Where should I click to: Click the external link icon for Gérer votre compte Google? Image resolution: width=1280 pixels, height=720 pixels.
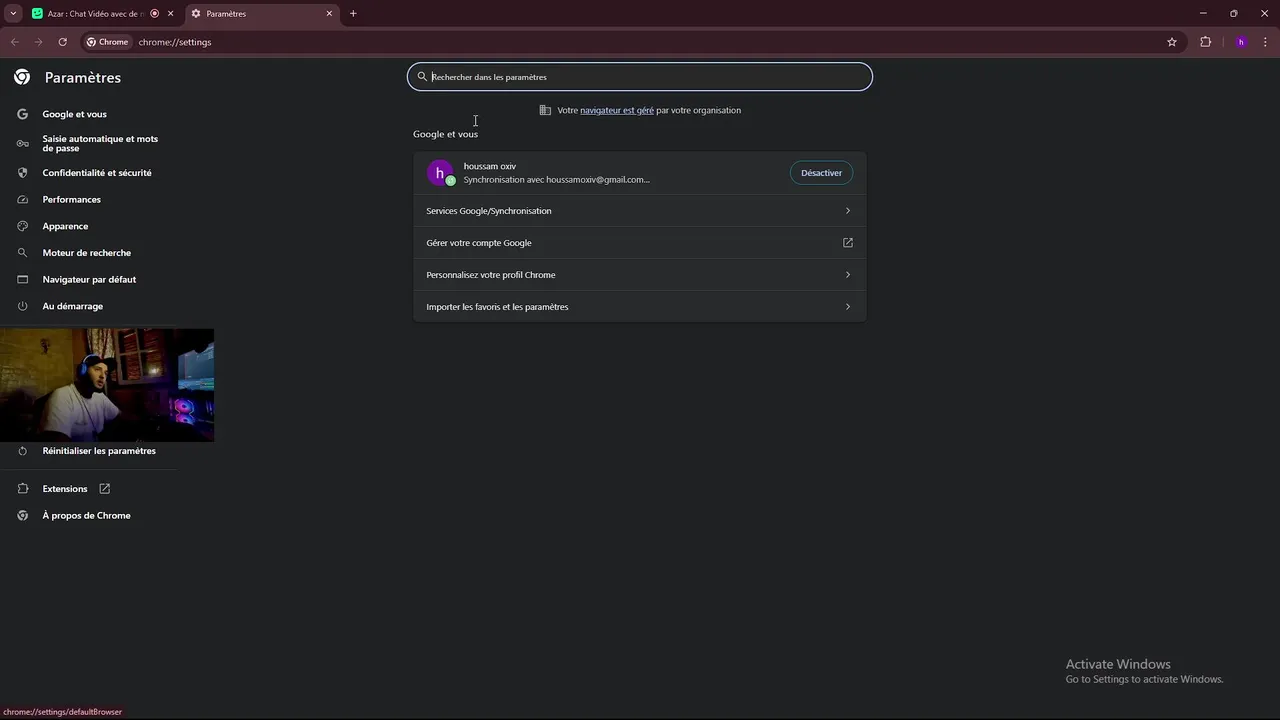tap(848, 243)
